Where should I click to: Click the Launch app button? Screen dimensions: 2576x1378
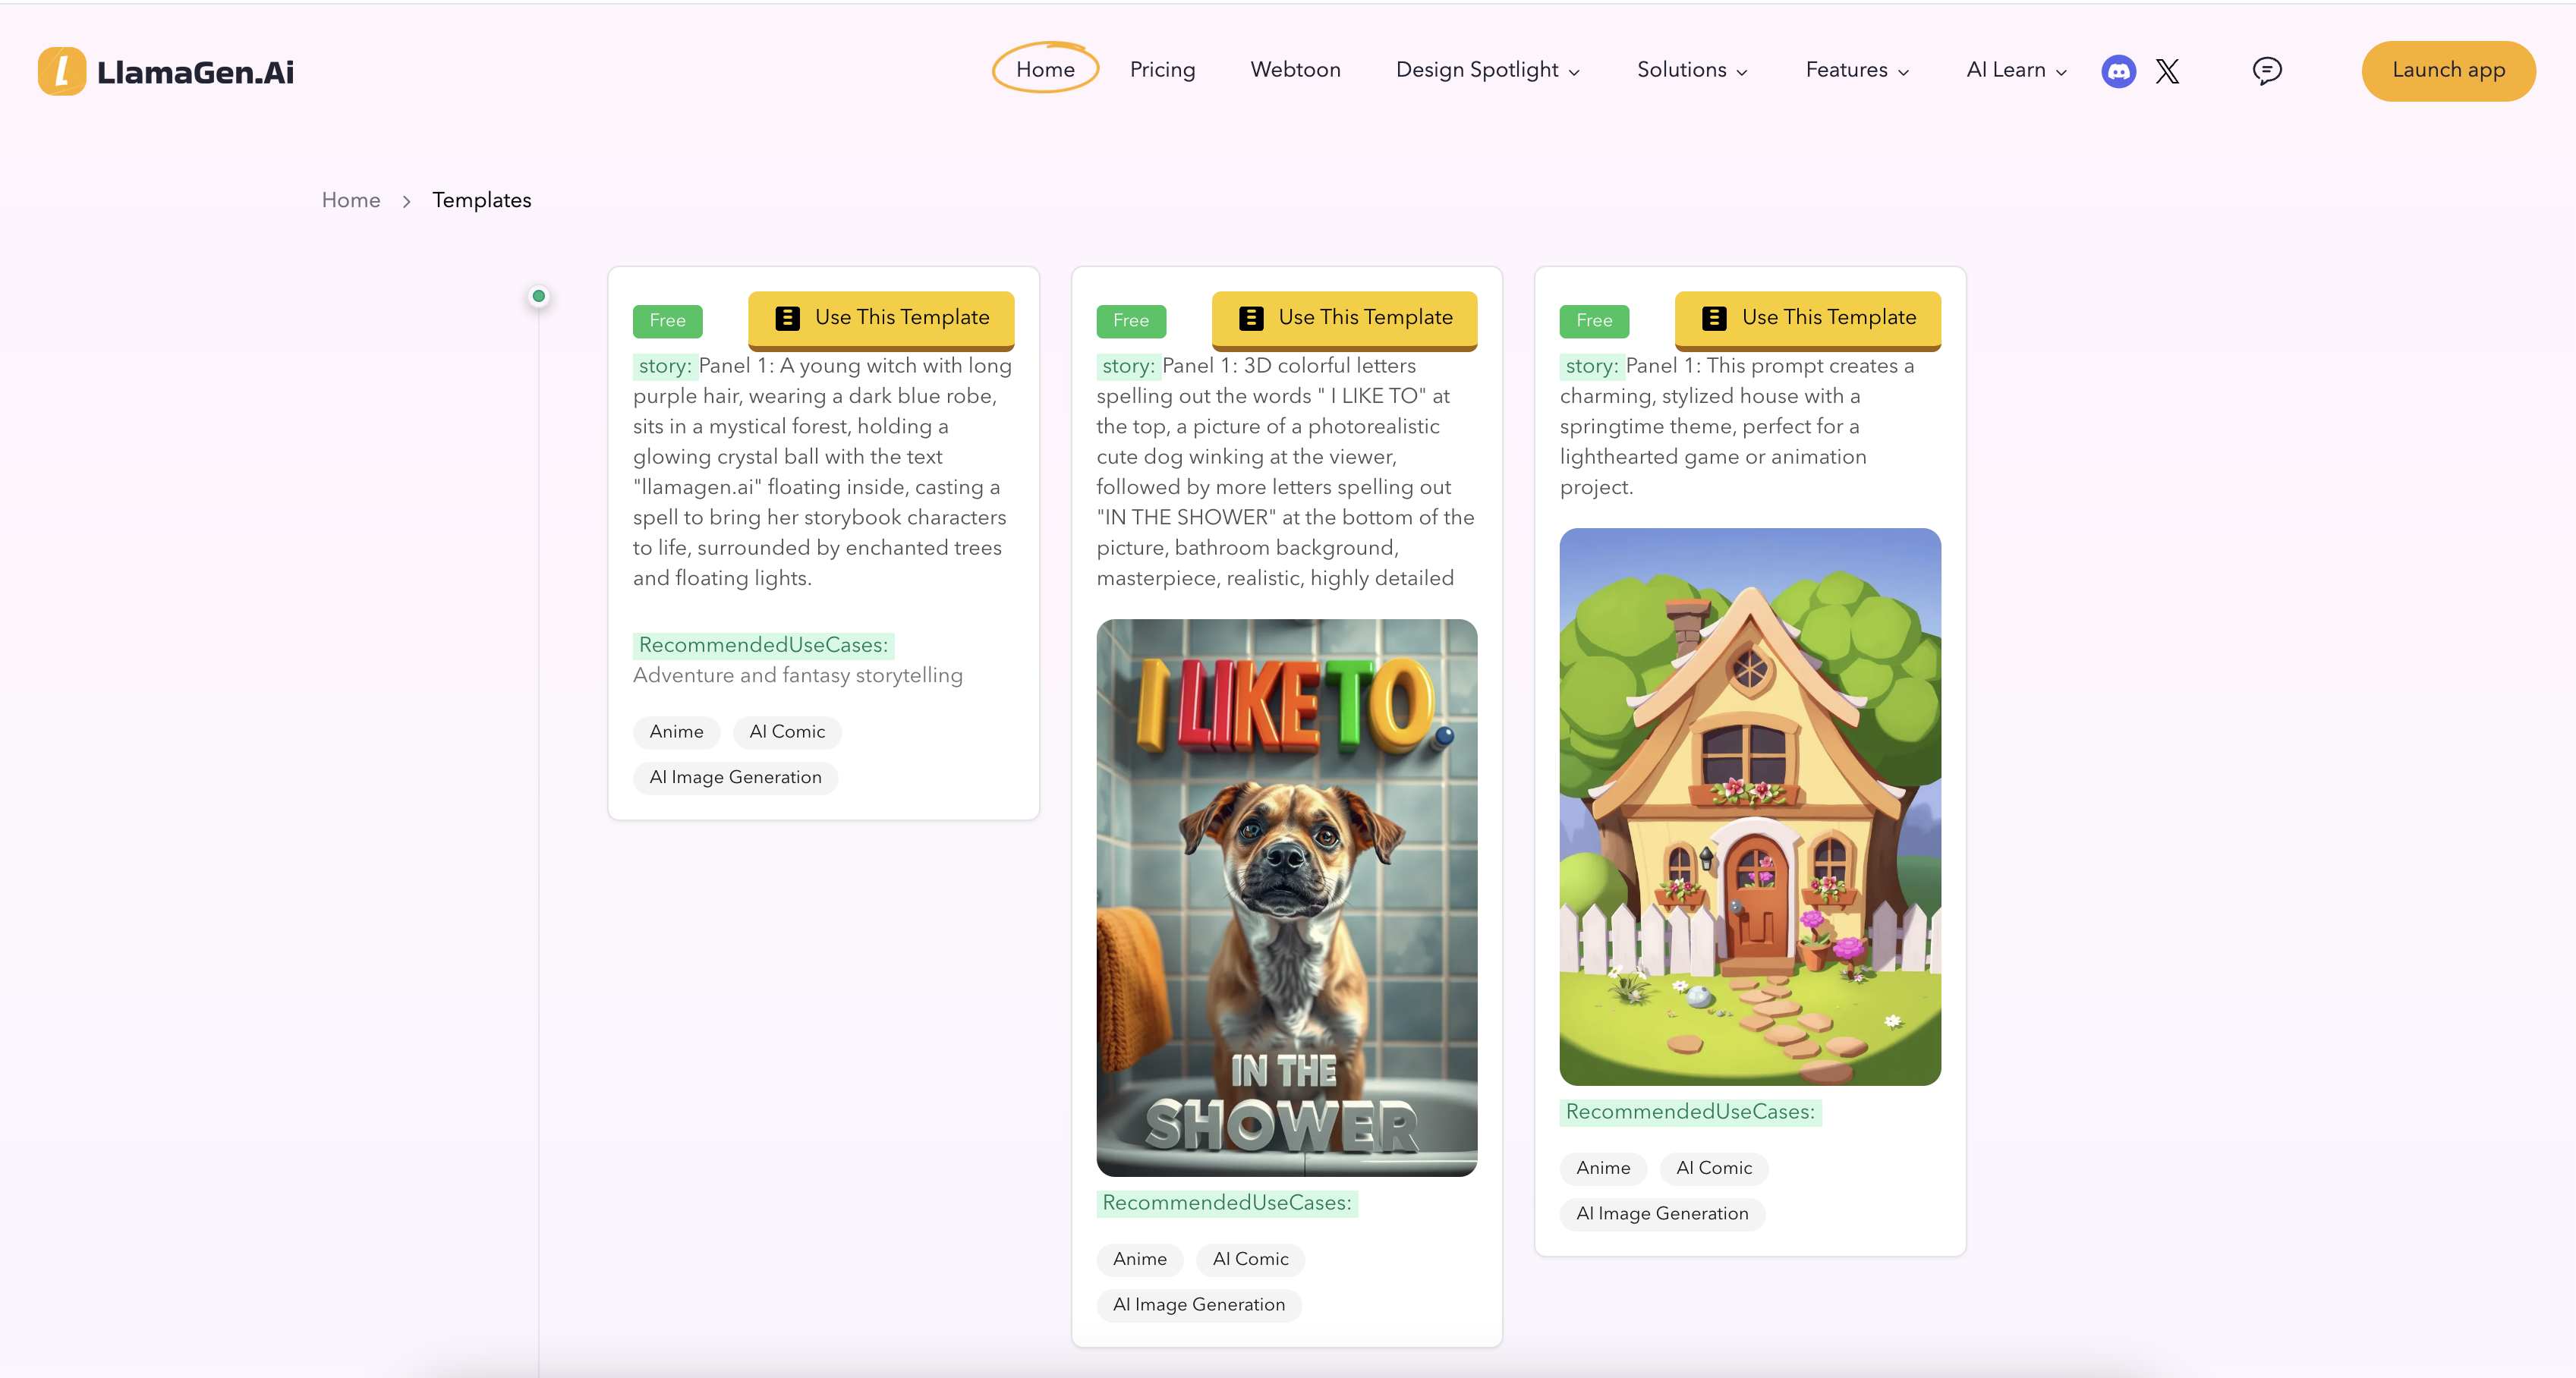[x=2447, y=70]
